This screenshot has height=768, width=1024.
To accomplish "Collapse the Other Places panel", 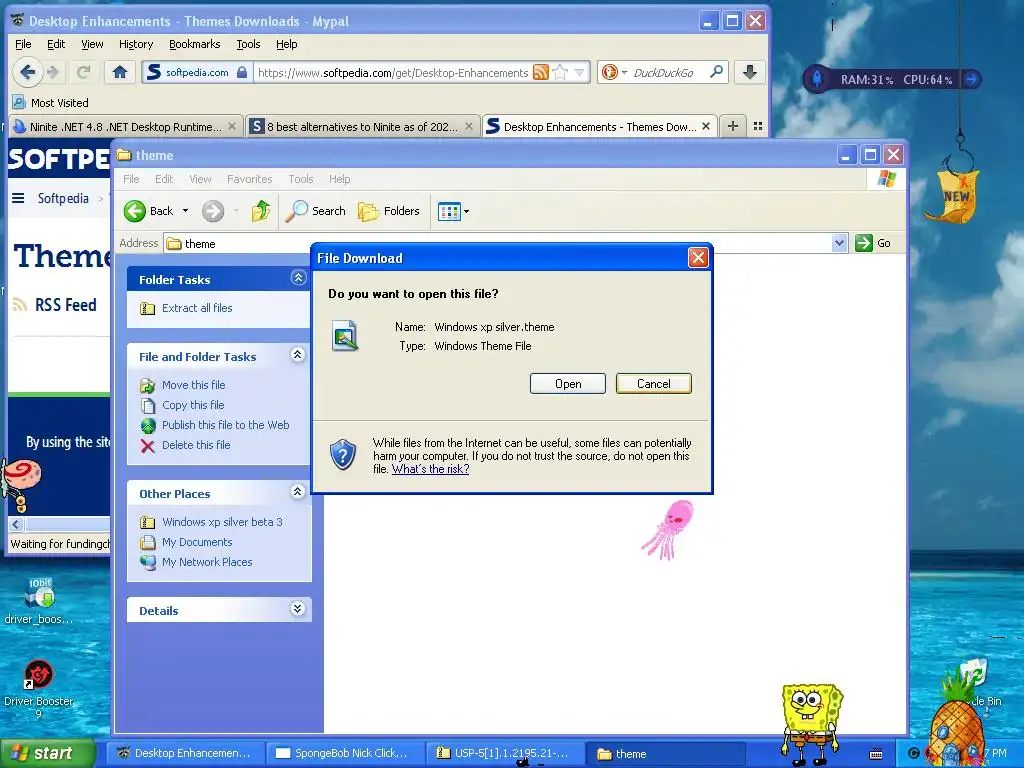I will coord(298,492).
